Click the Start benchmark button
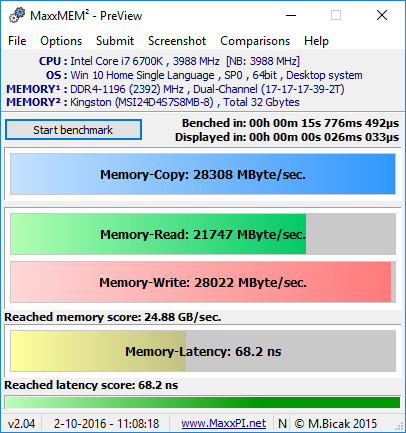The image size is (406, 433). pos(73,130)
